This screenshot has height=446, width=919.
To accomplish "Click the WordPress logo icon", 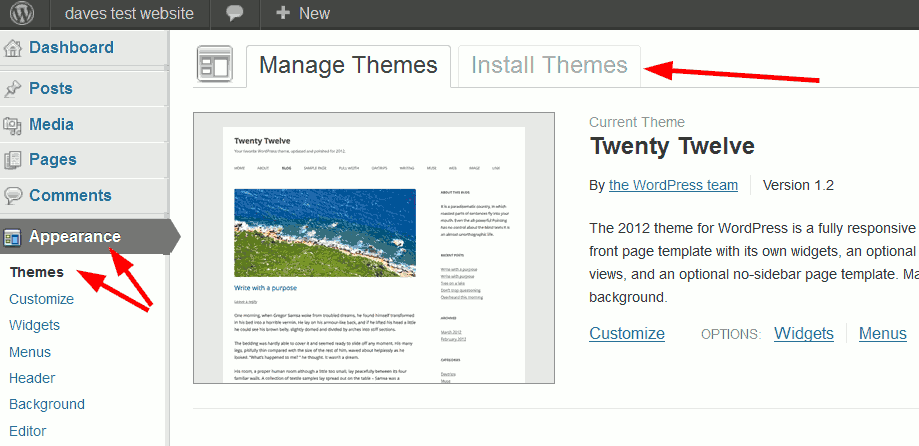I will (x=22, y=13).
